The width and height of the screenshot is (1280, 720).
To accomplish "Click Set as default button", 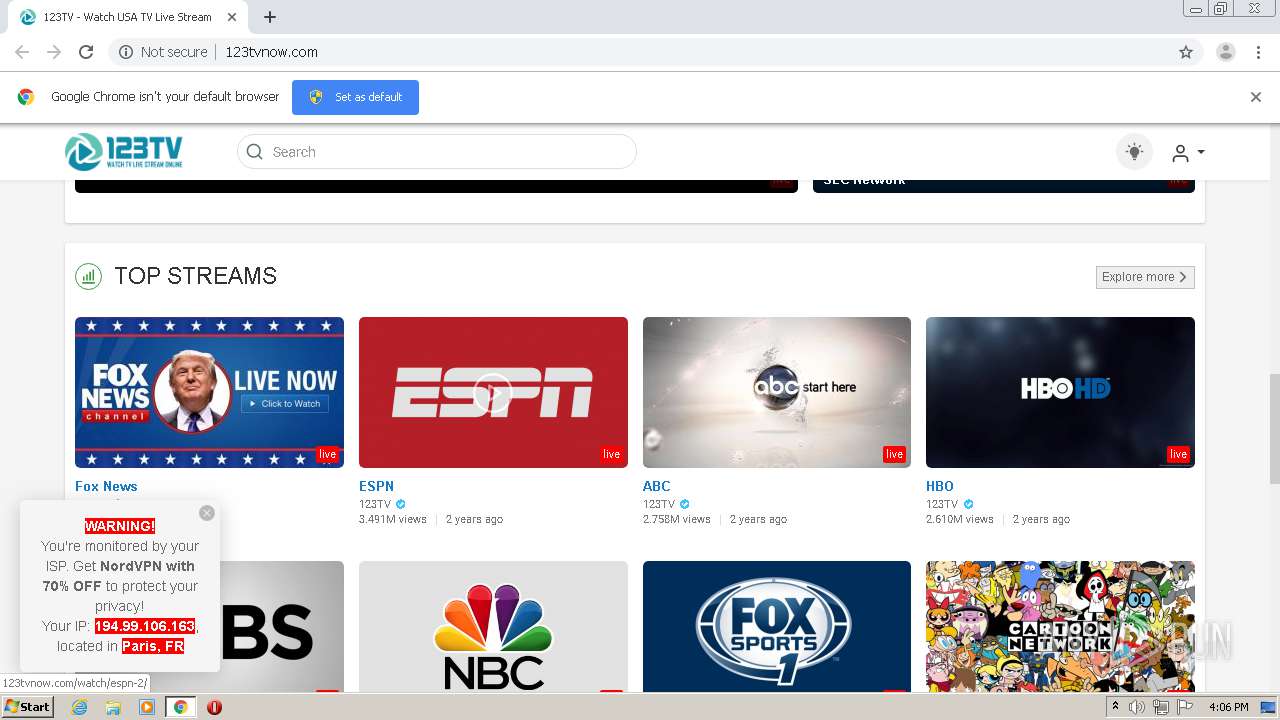I will coord(355,97).
